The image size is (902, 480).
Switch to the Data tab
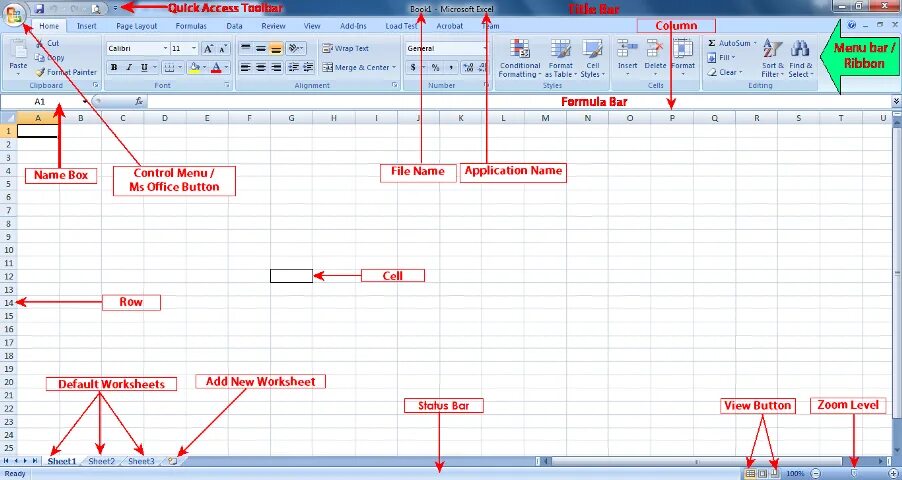[x=234, y=26]
